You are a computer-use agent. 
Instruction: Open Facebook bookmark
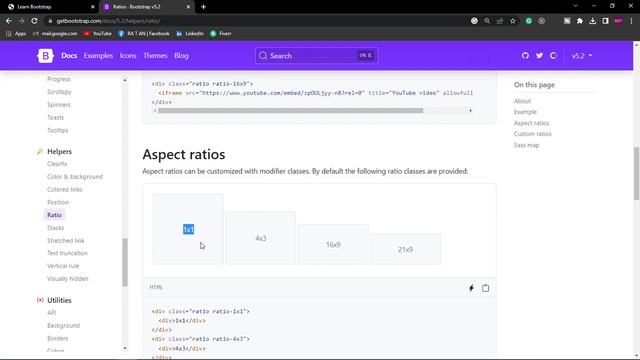point(144,33)
